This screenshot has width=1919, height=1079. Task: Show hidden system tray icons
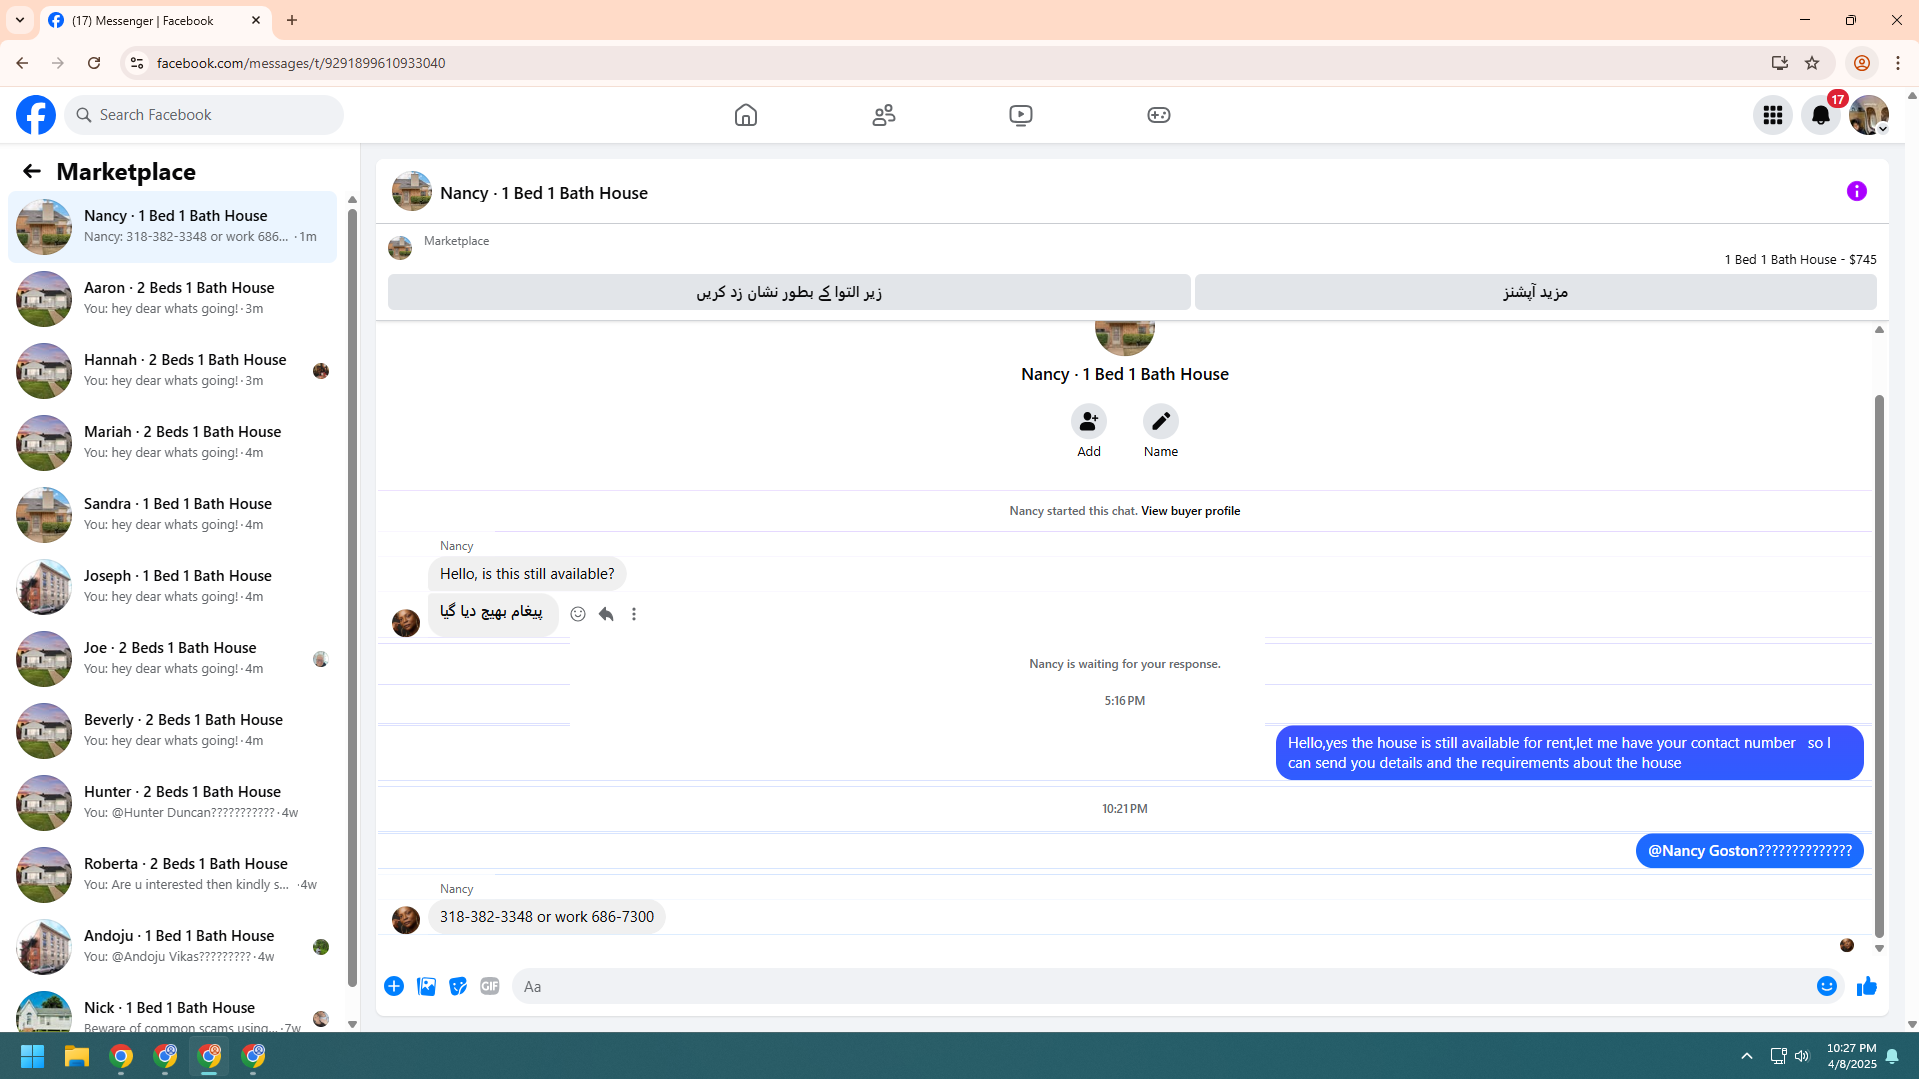click(x=1747, y=1056)
